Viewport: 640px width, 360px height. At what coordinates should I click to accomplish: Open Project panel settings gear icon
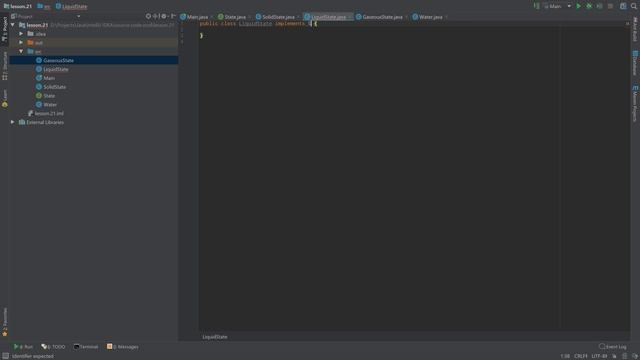click(164, 16)
